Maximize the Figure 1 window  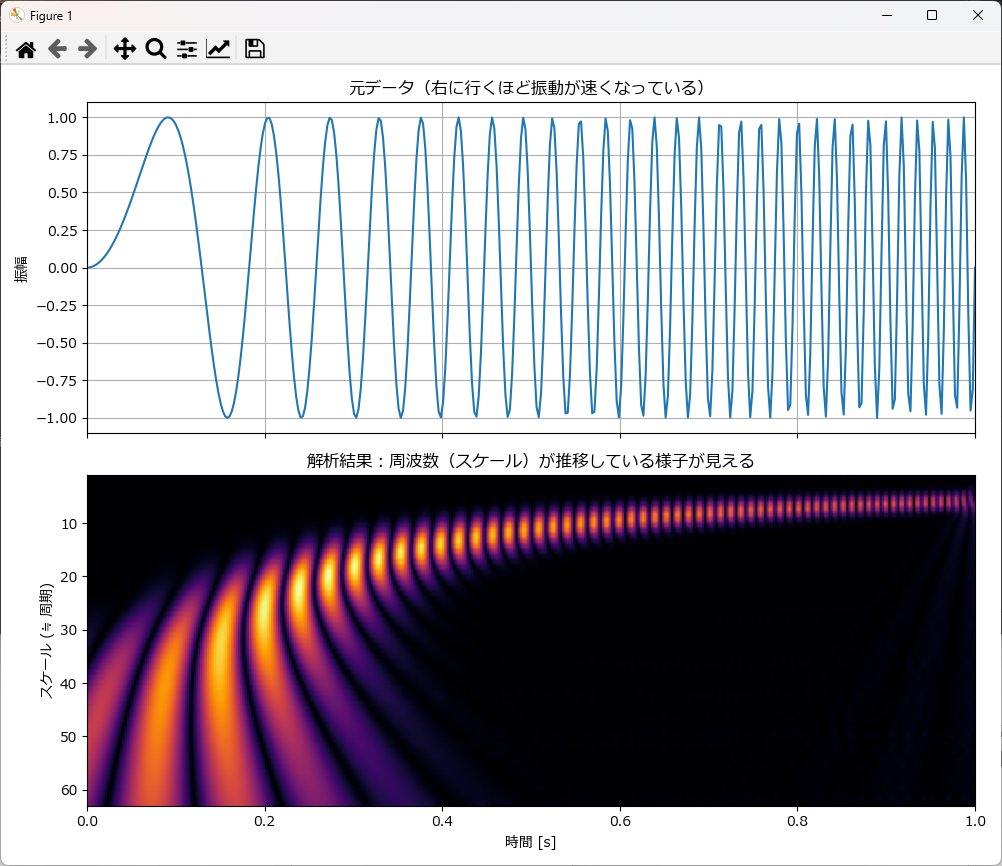click(x=932, y=15)
